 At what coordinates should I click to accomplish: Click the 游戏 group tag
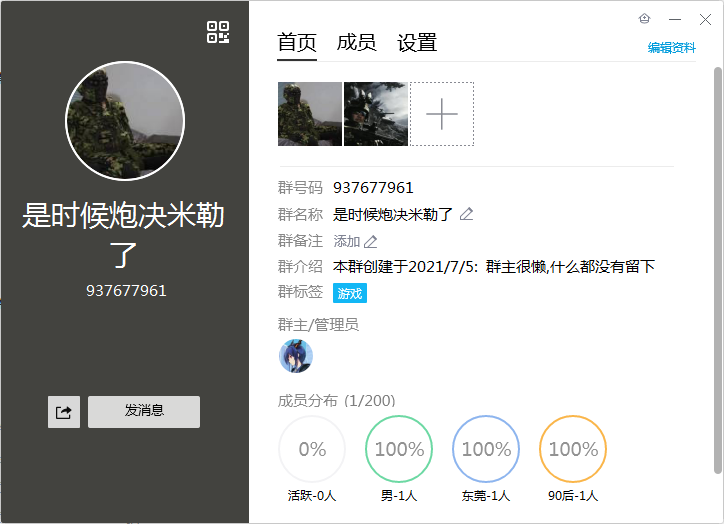tap(350, 293)
